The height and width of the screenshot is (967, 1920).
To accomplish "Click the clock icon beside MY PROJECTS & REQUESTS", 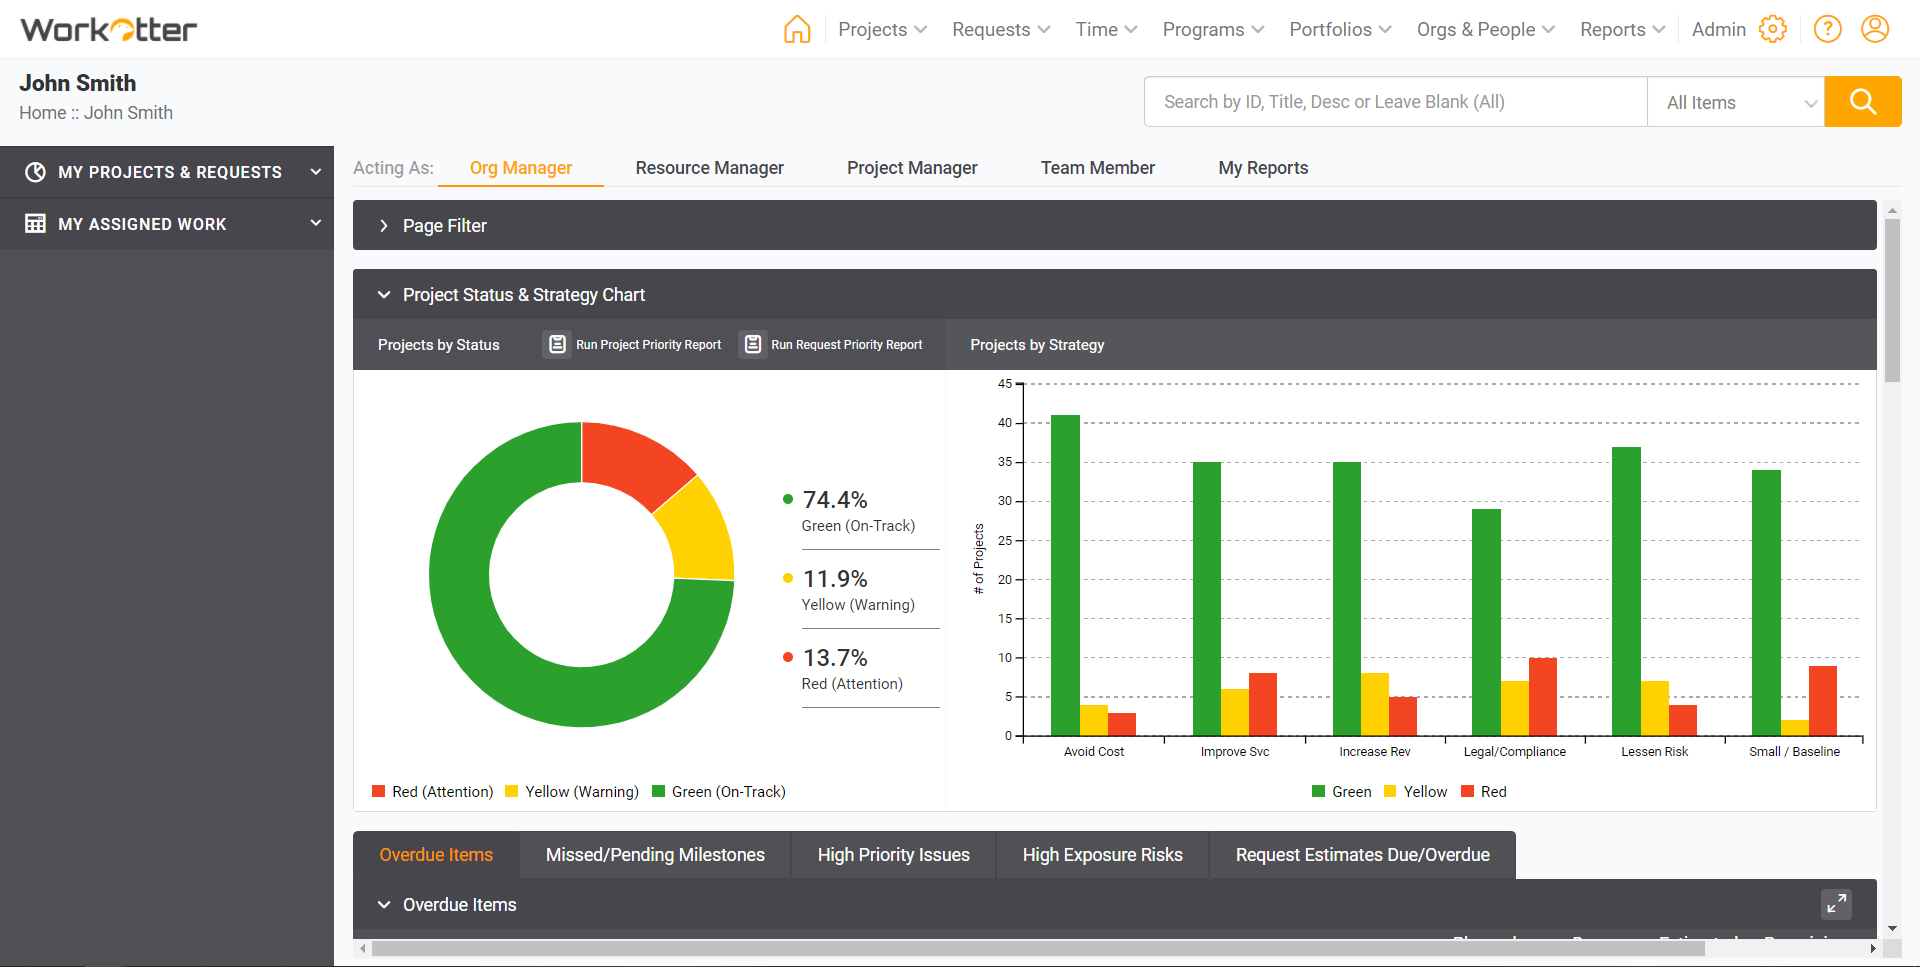I will [x=35, y=171].
